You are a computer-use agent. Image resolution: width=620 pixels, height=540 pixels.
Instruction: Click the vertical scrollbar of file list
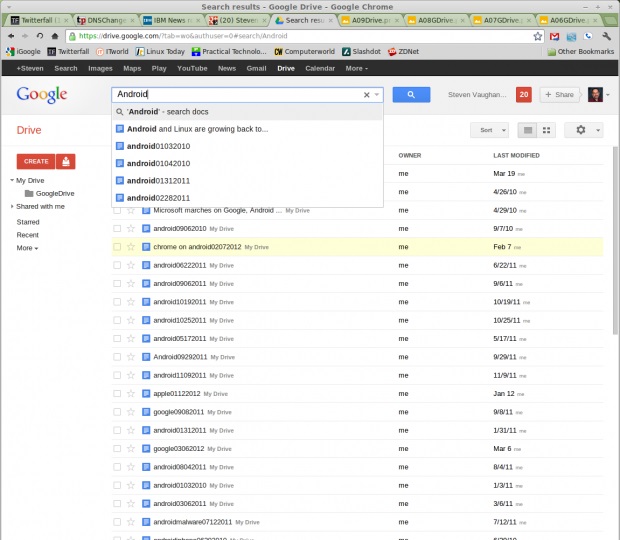click(616, 241)
